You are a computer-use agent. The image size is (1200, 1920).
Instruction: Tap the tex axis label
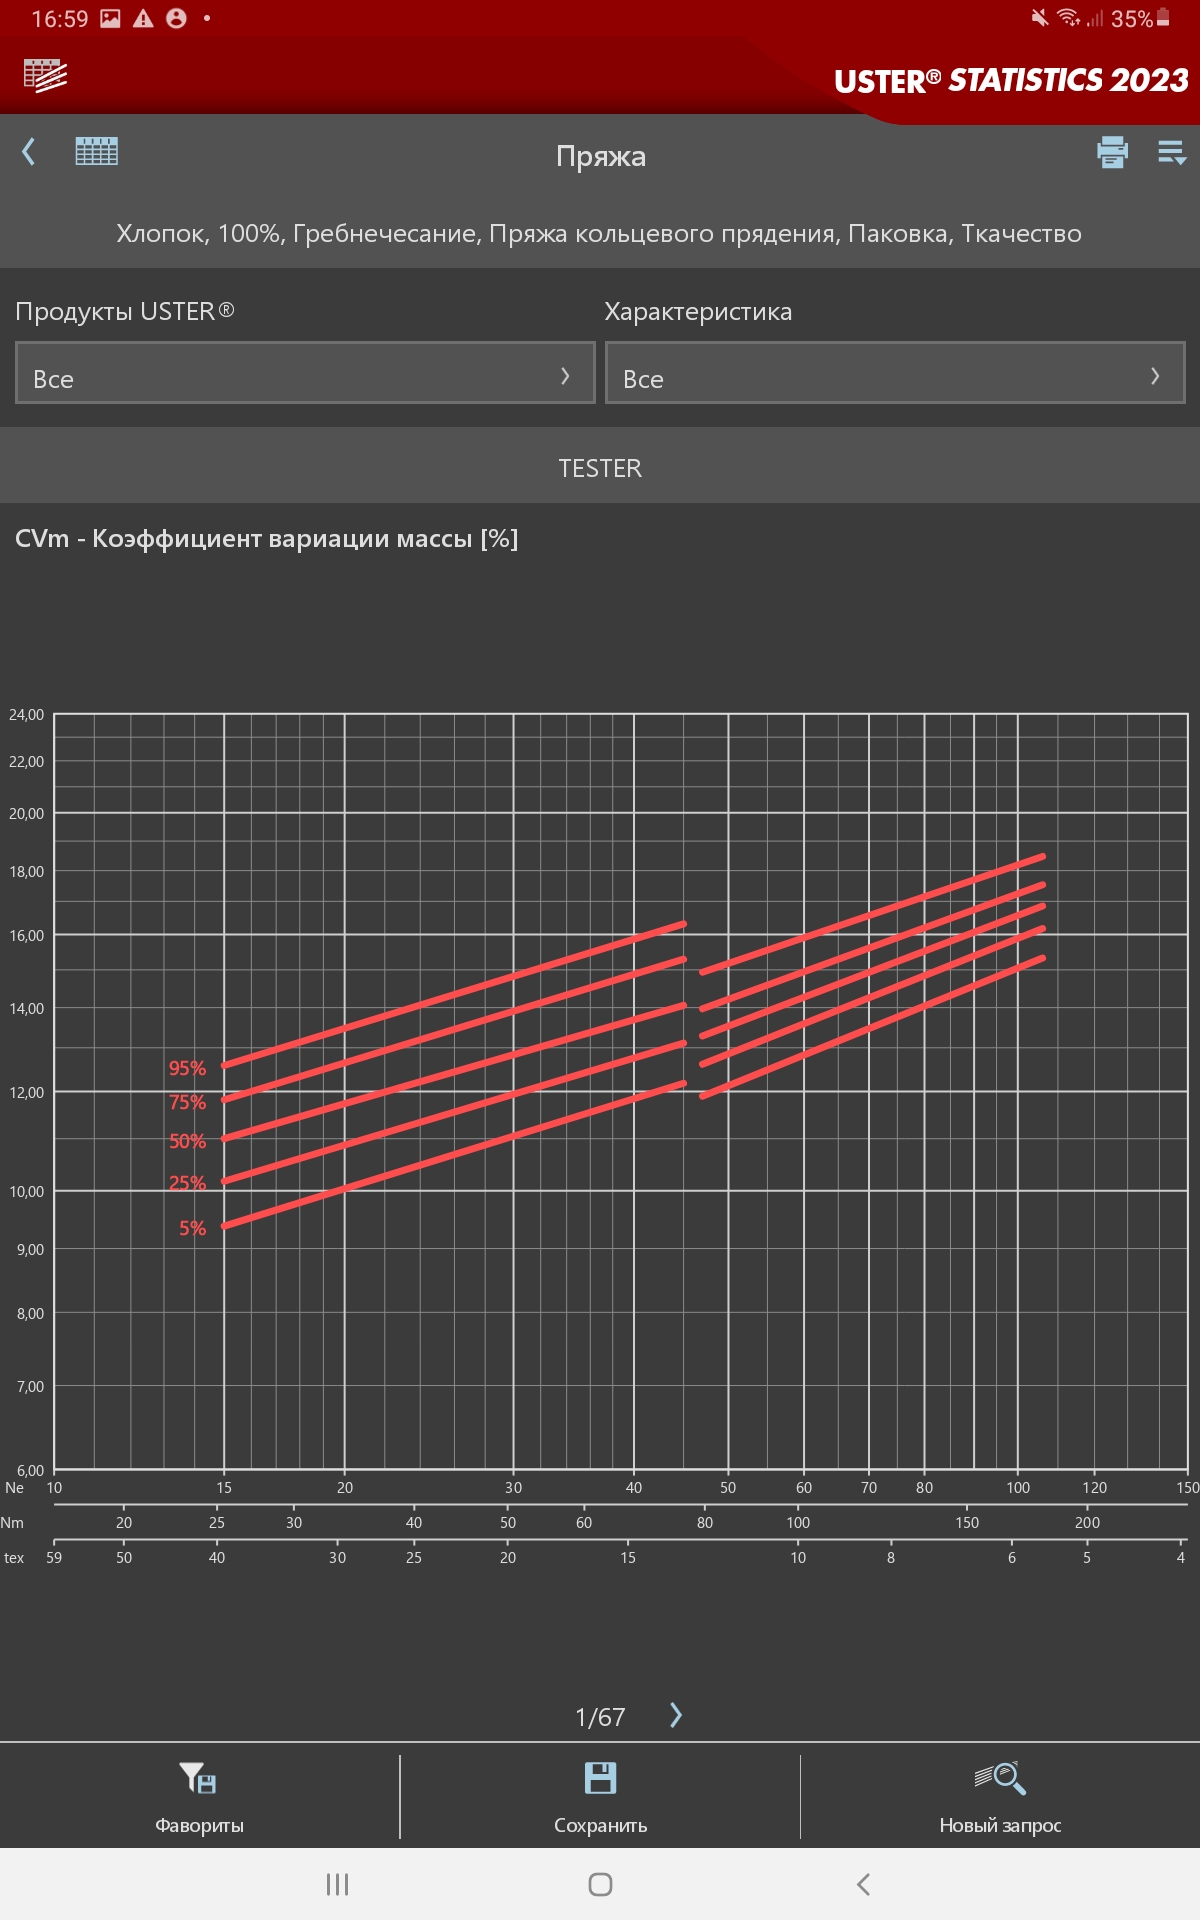pyautogui.click(x=14, y=1558)
